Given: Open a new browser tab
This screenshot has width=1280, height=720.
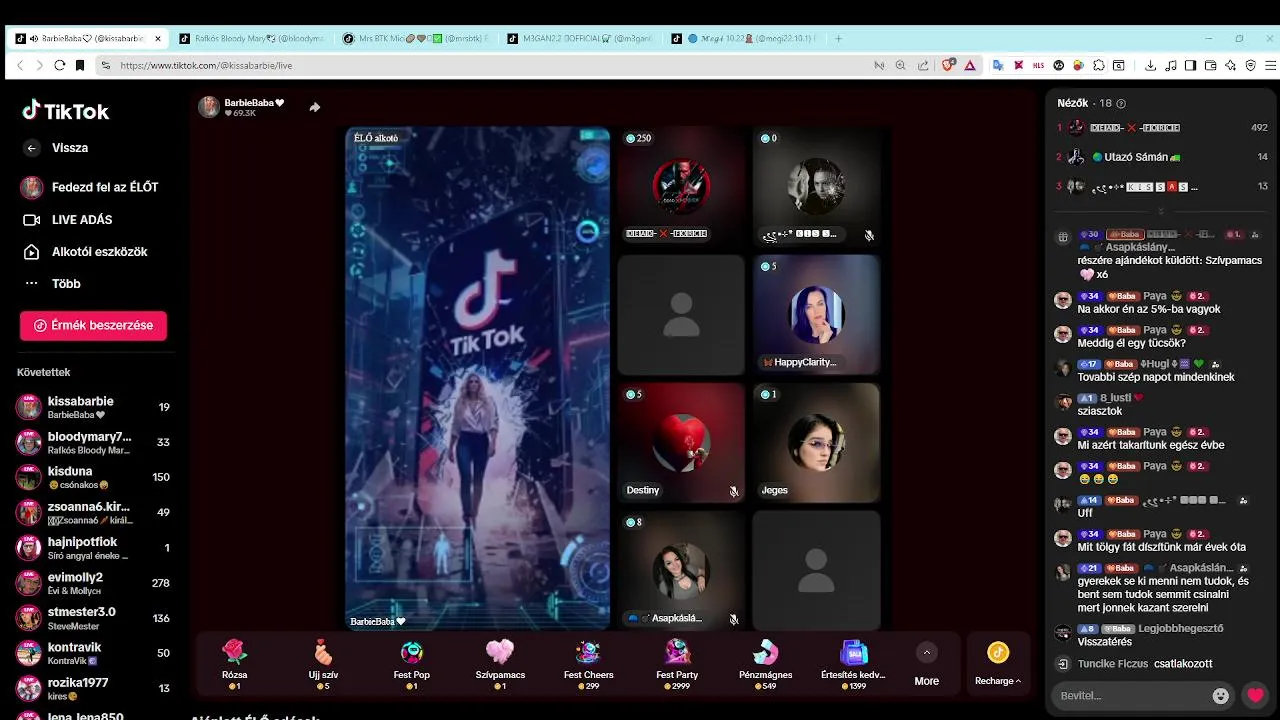Looking at the screenshot, I should point(838,38).
